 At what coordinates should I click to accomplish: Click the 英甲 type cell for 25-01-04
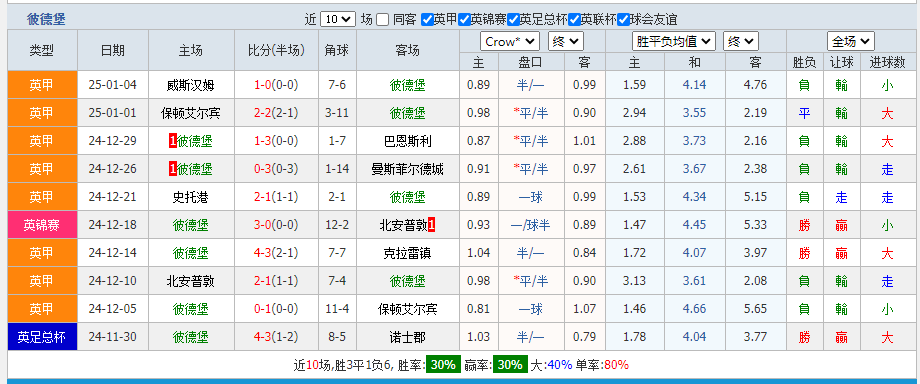coord(42,85)
